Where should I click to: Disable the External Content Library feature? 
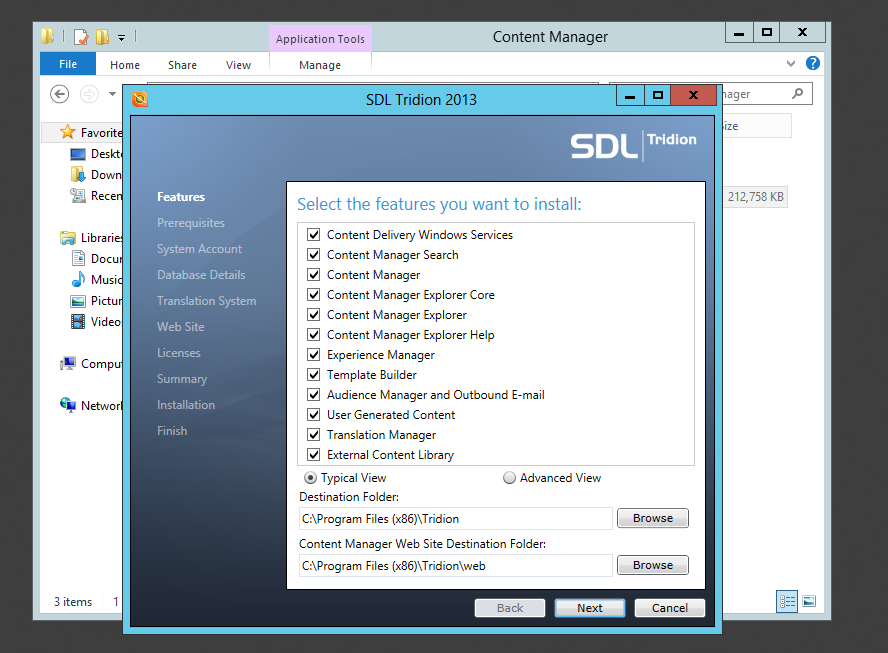coord(314,455)
